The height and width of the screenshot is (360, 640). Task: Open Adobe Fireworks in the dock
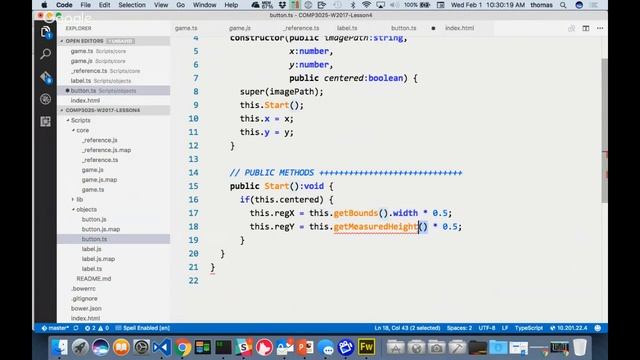(366, 347)
